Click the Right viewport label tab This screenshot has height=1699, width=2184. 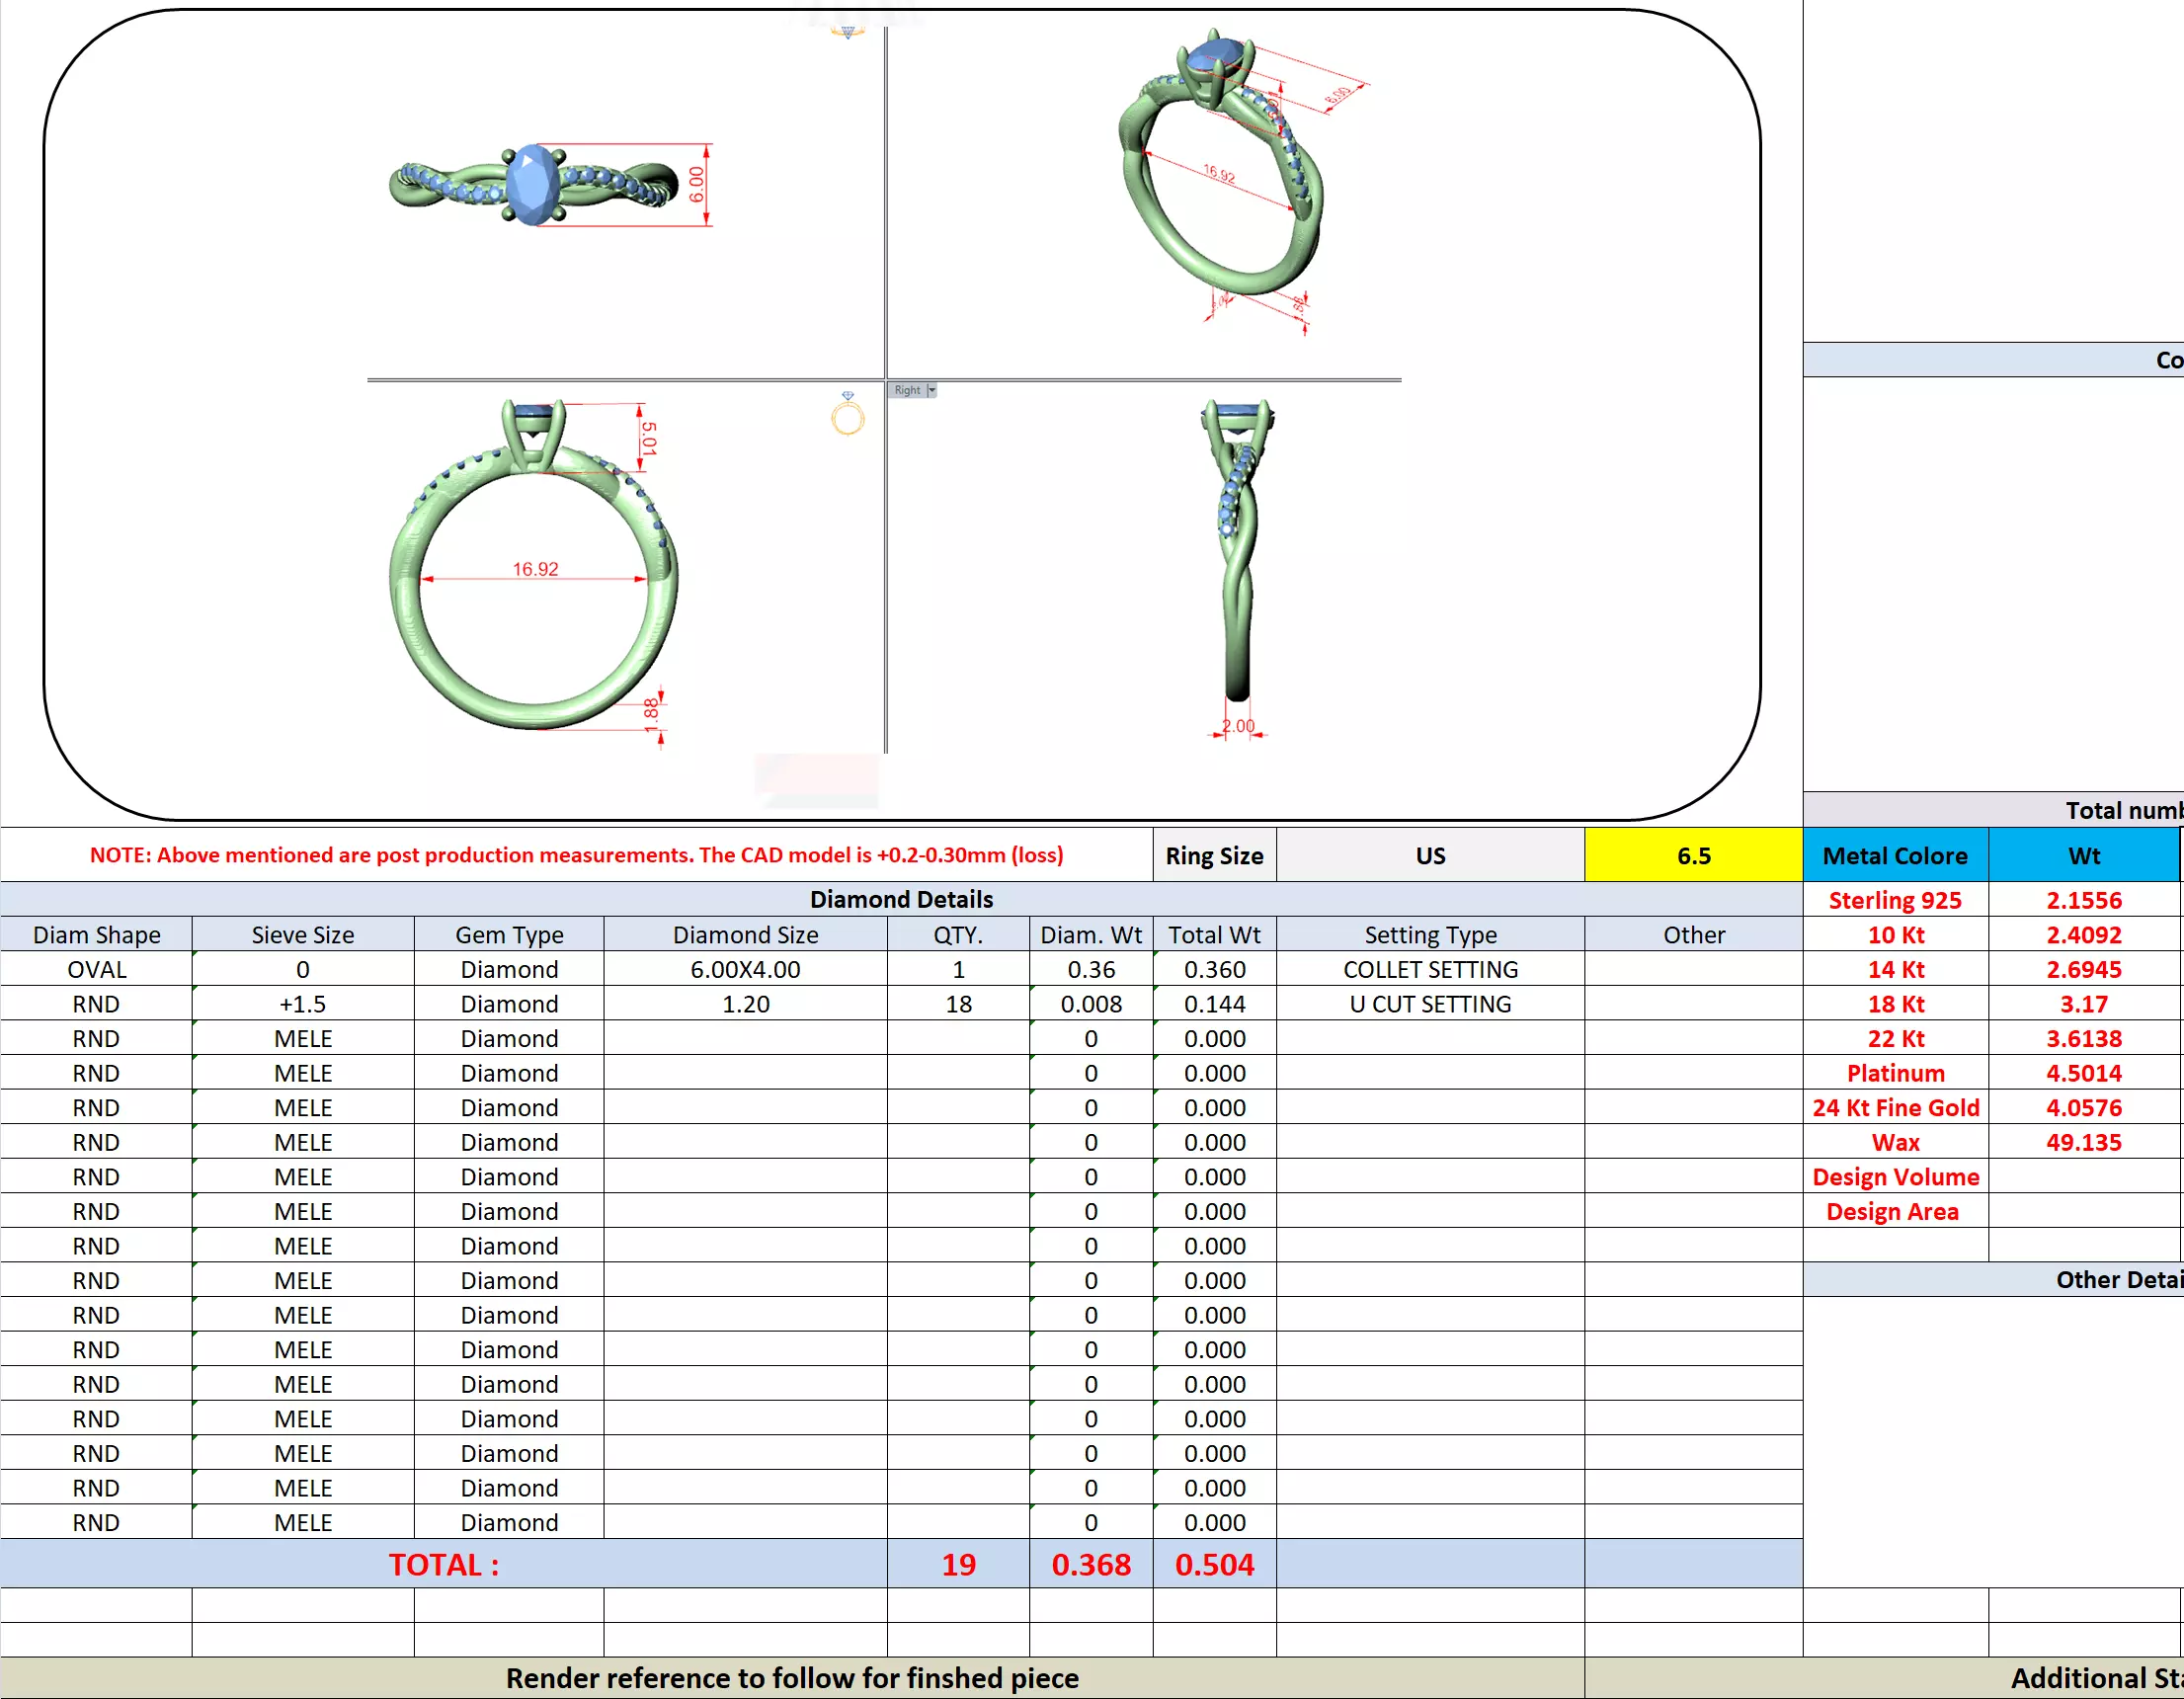point(907,390)
